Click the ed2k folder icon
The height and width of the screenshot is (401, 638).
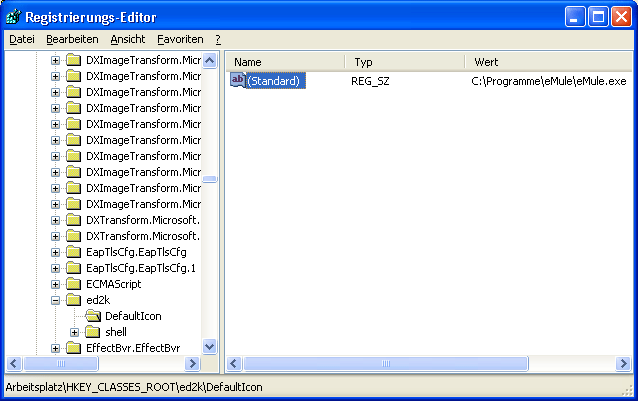point(74,300)
